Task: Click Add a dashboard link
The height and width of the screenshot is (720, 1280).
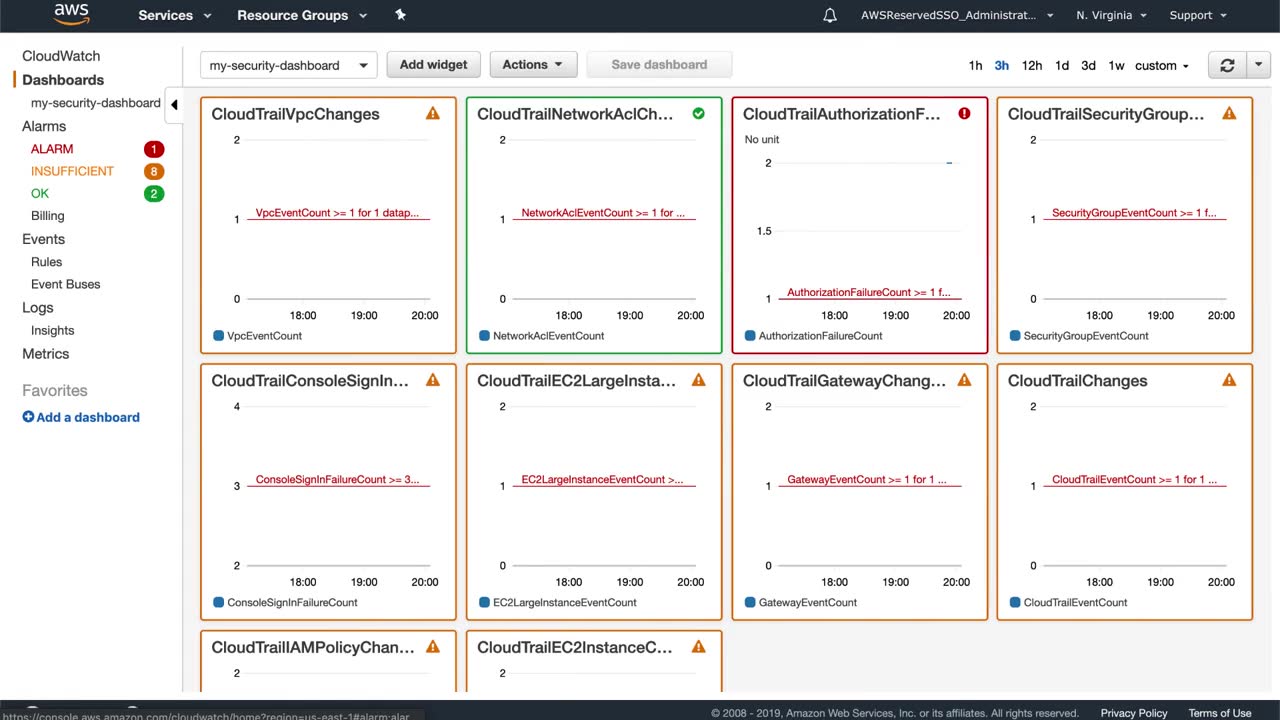Action: (81, 417)
